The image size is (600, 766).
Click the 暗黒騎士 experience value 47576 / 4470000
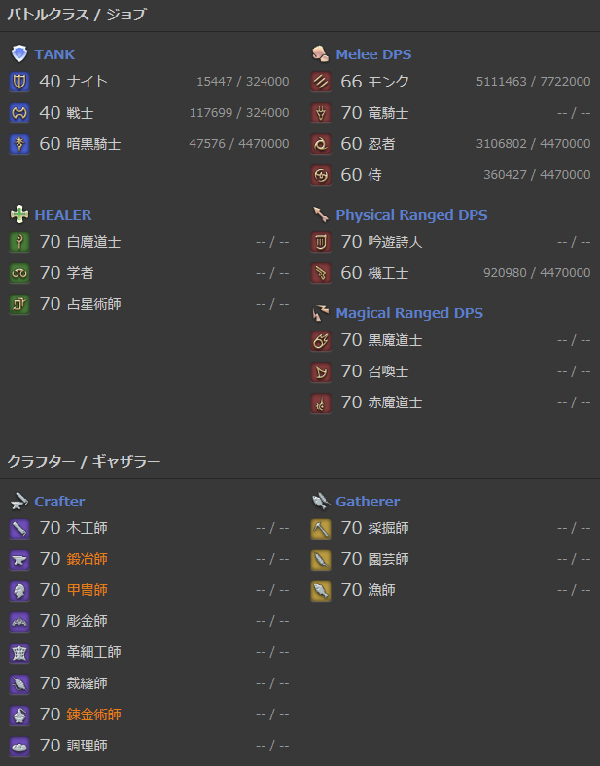239,144
